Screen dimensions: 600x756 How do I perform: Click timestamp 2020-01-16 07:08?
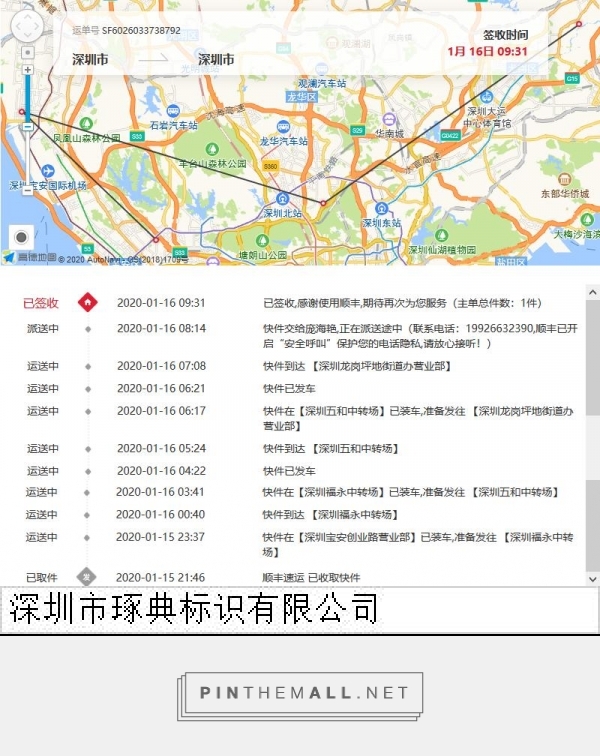tap(161, 366)
